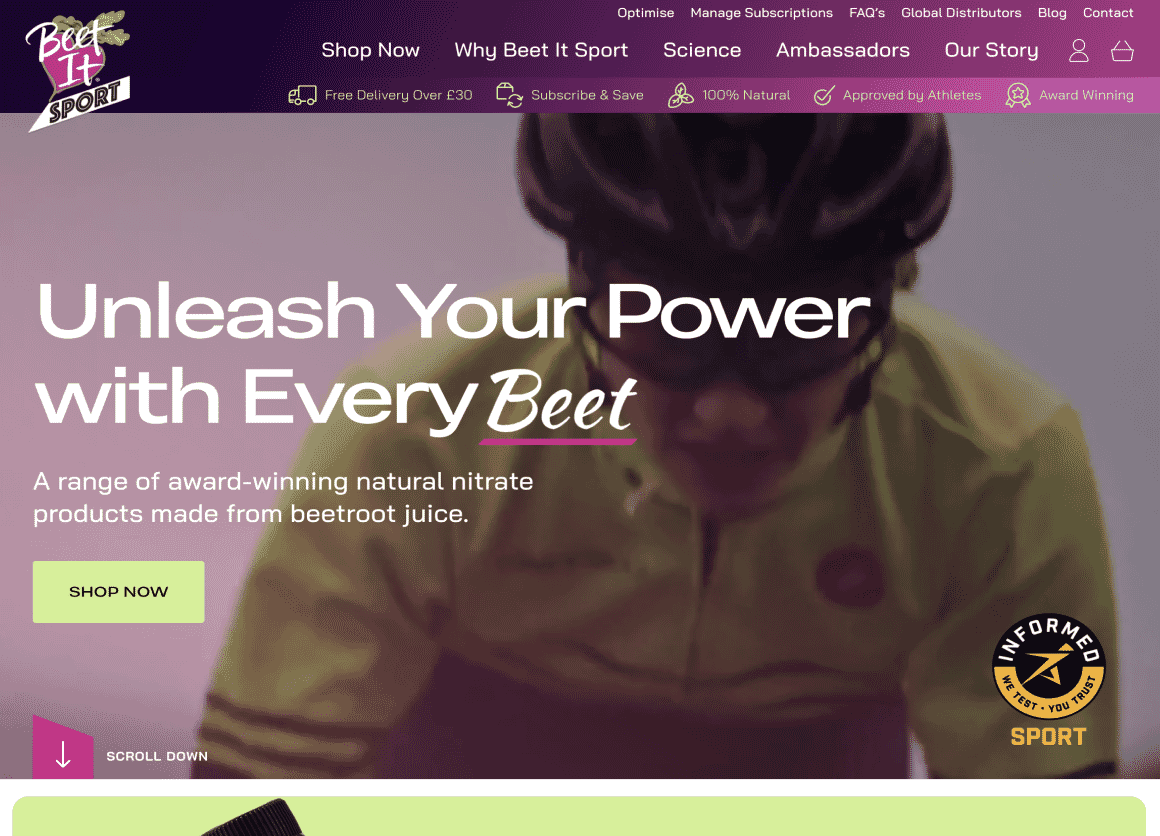Go to the Science page
The width and height of the screenshot is (1160, 836).
point(702,50)
